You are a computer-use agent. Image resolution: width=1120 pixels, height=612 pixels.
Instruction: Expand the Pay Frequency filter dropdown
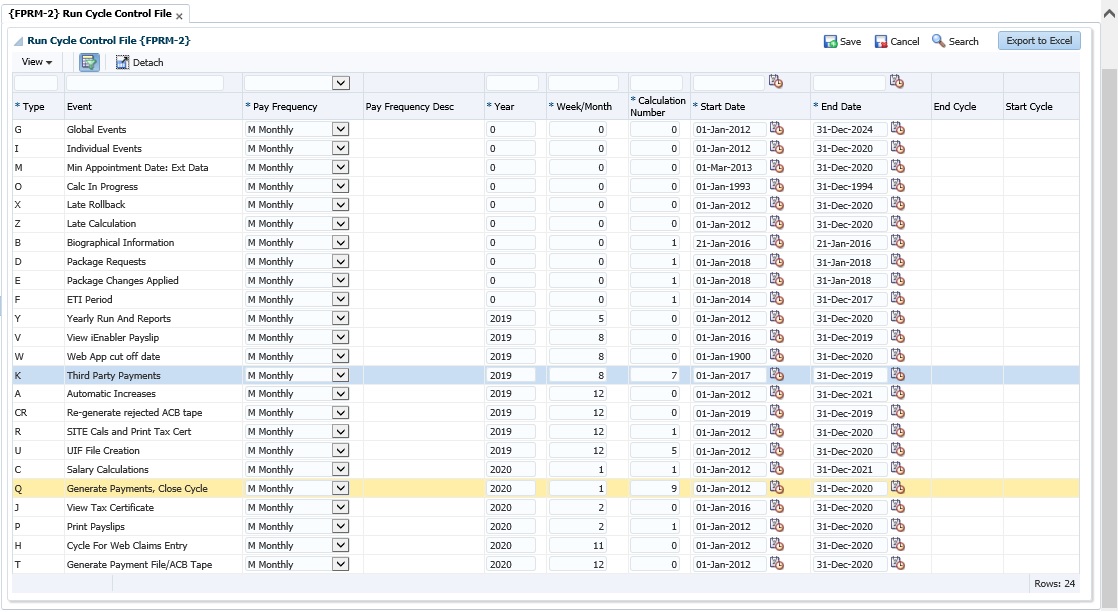pyautogui.click(x=340, y=83)
